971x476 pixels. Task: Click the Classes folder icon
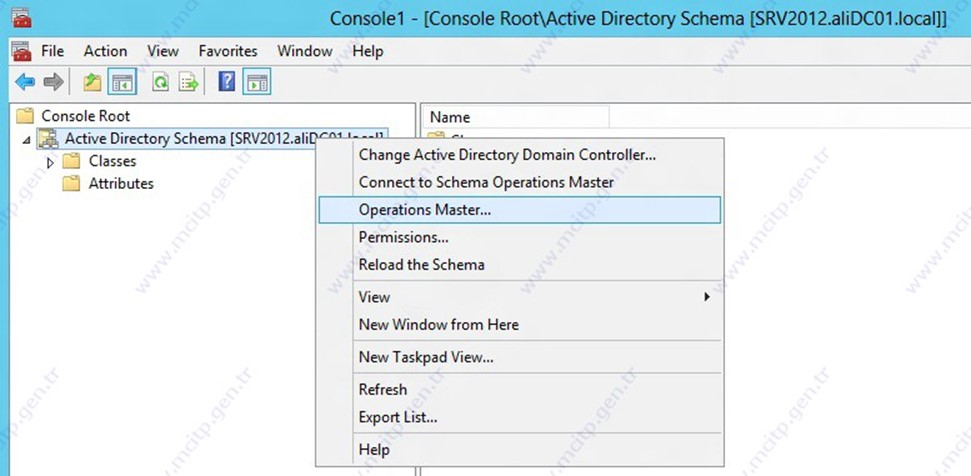click(x=72, y=161)
